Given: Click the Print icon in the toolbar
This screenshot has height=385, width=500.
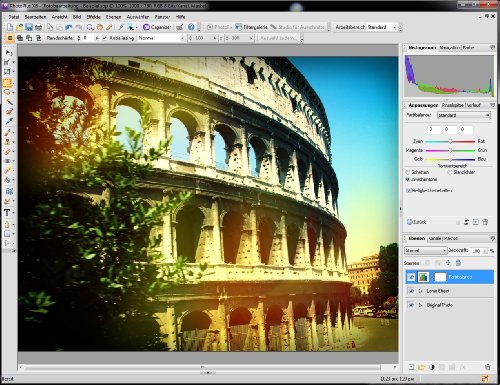Looking at the screenshot, I should pos(39,27).
